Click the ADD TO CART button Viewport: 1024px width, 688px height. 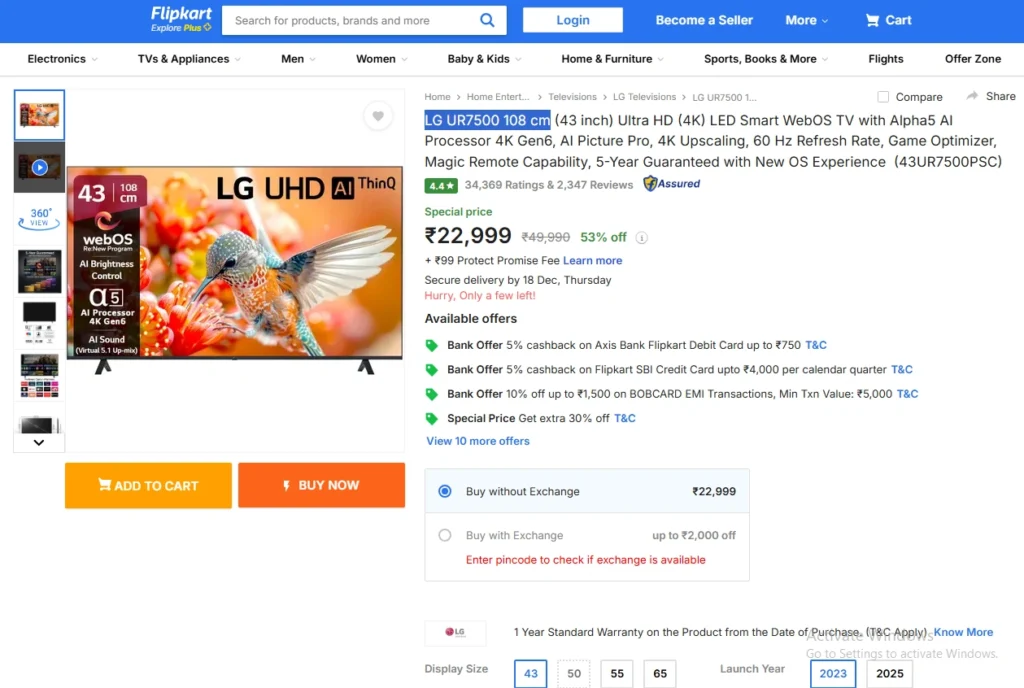pos(148,485)
